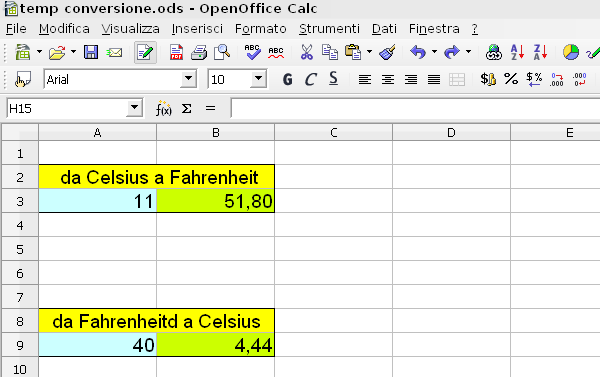Image resolution: width=600 pixels, height=377 pixels.
Task: Apply Standard number format icon
Action: point(534,79)
